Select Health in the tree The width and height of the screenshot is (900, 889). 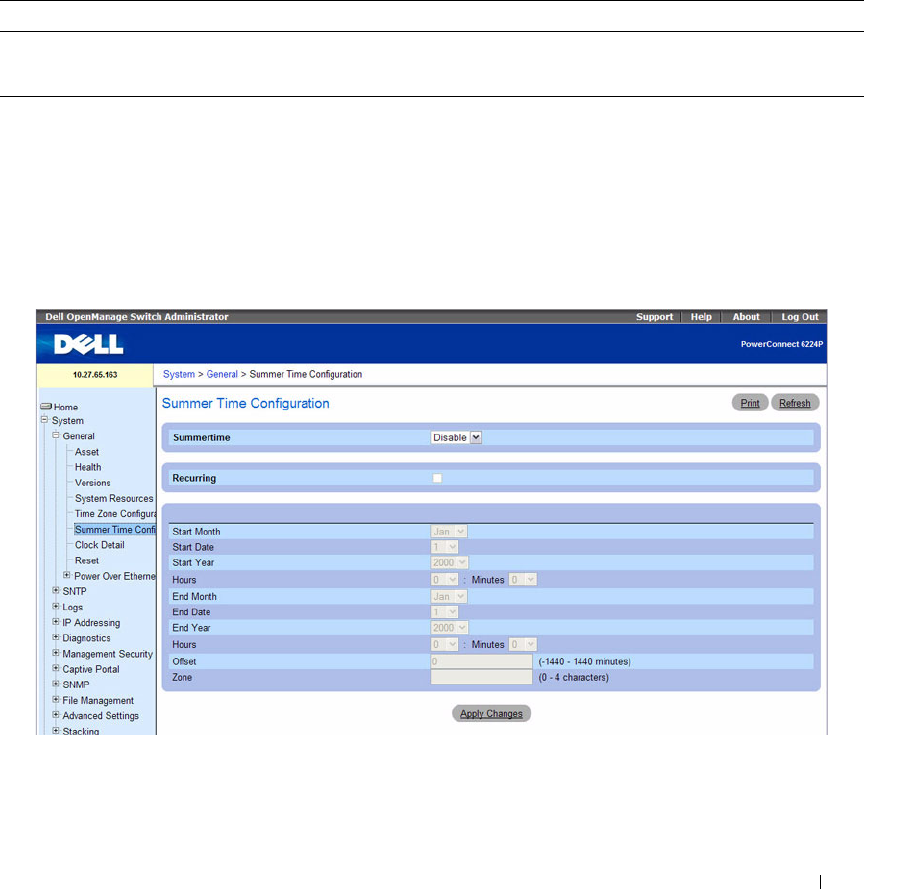tap(88, 467)
